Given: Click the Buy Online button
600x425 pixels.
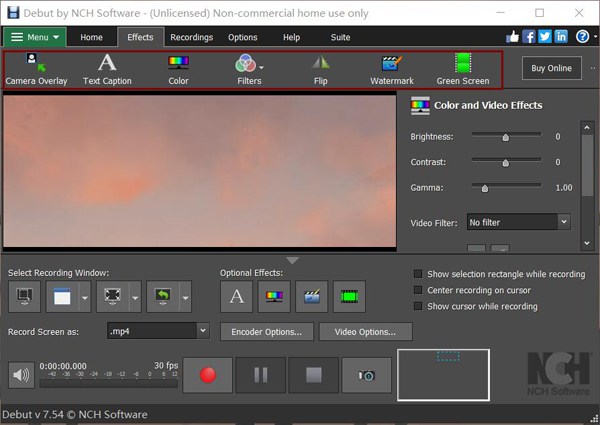Looking at the screenshot, I should coord(551,68).
